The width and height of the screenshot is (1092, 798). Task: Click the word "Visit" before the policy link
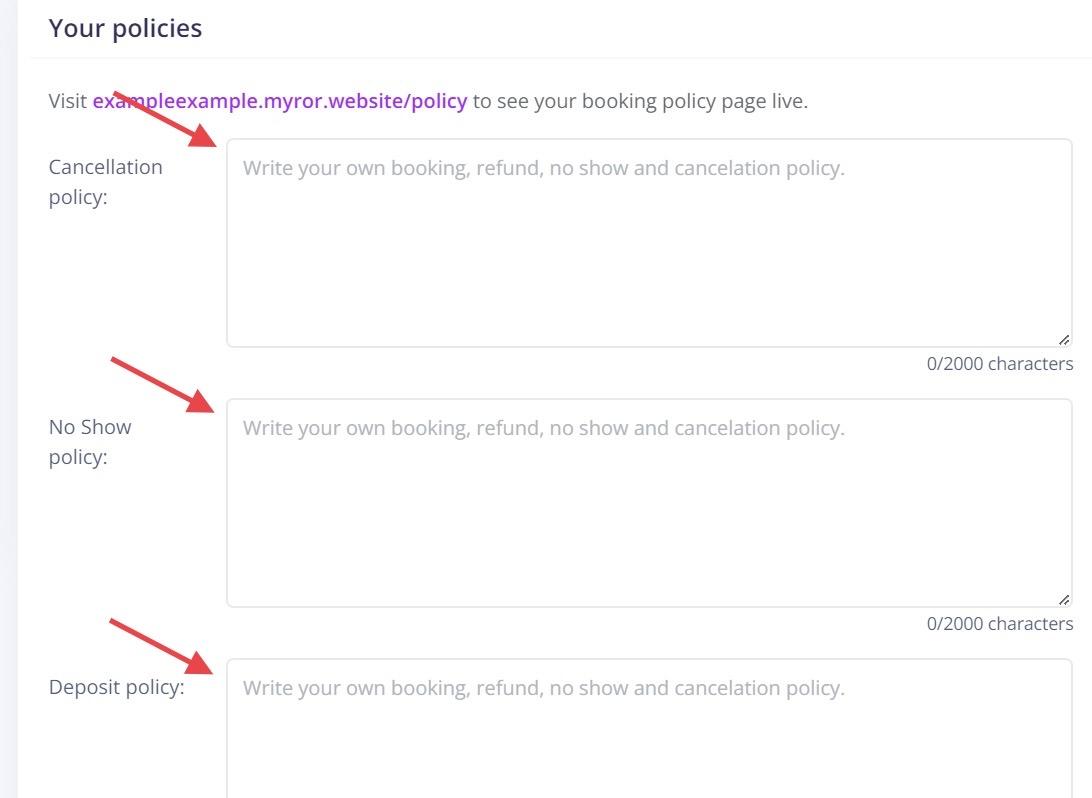click(68, 102)
